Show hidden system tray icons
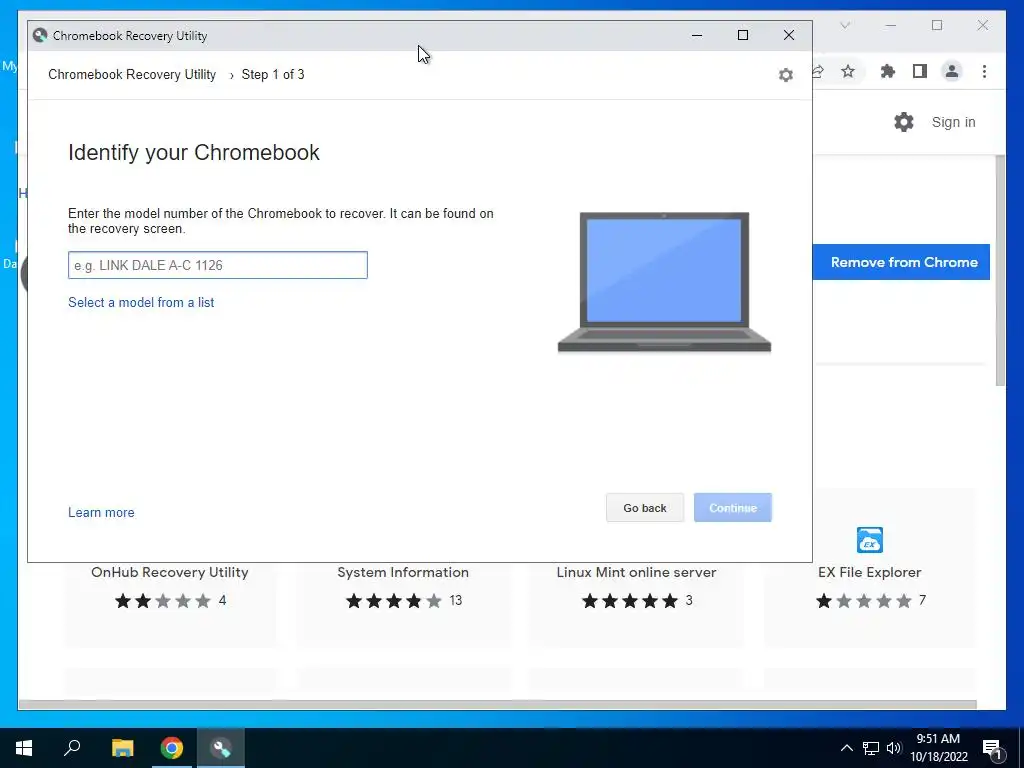 click(846, 748)
